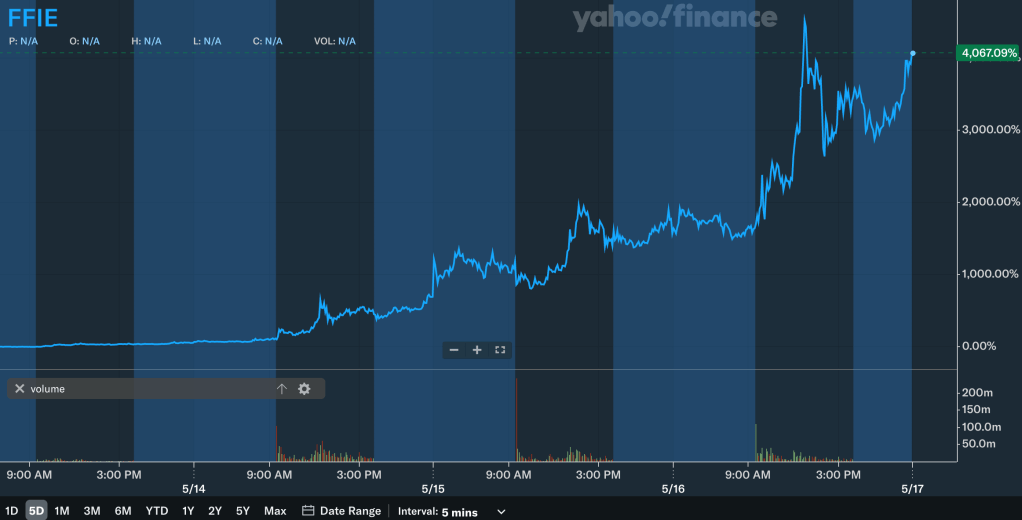Expand the Interval dropdown chevron
This screenshot has width=1022, height=520.
pyautogui.click(x=501, y=511)
